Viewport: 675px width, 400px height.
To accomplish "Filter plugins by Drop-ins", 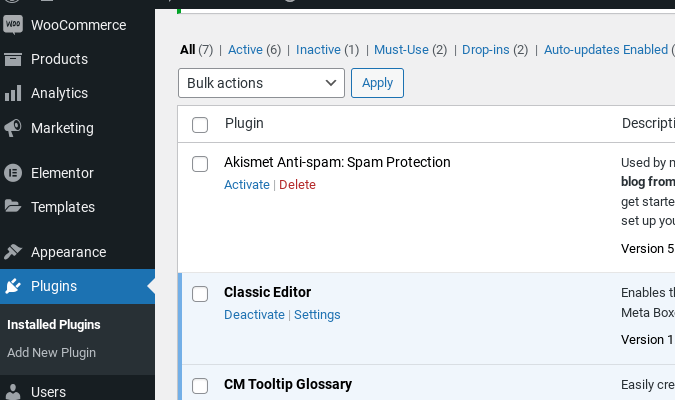I will click(486, 50).
